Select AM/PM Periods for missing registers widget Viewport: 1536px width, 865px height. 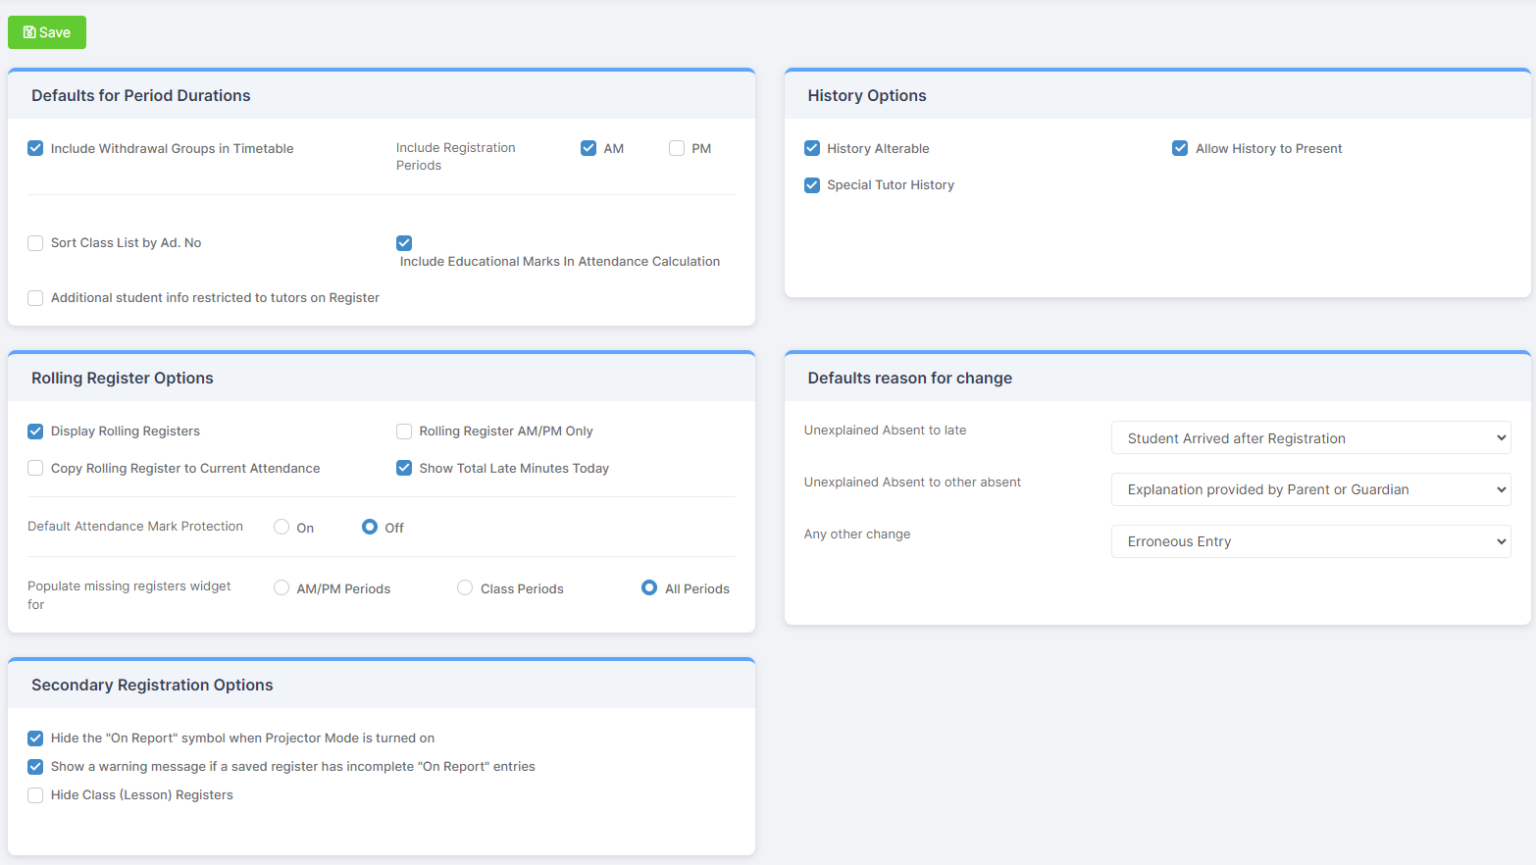click(281, 588)
